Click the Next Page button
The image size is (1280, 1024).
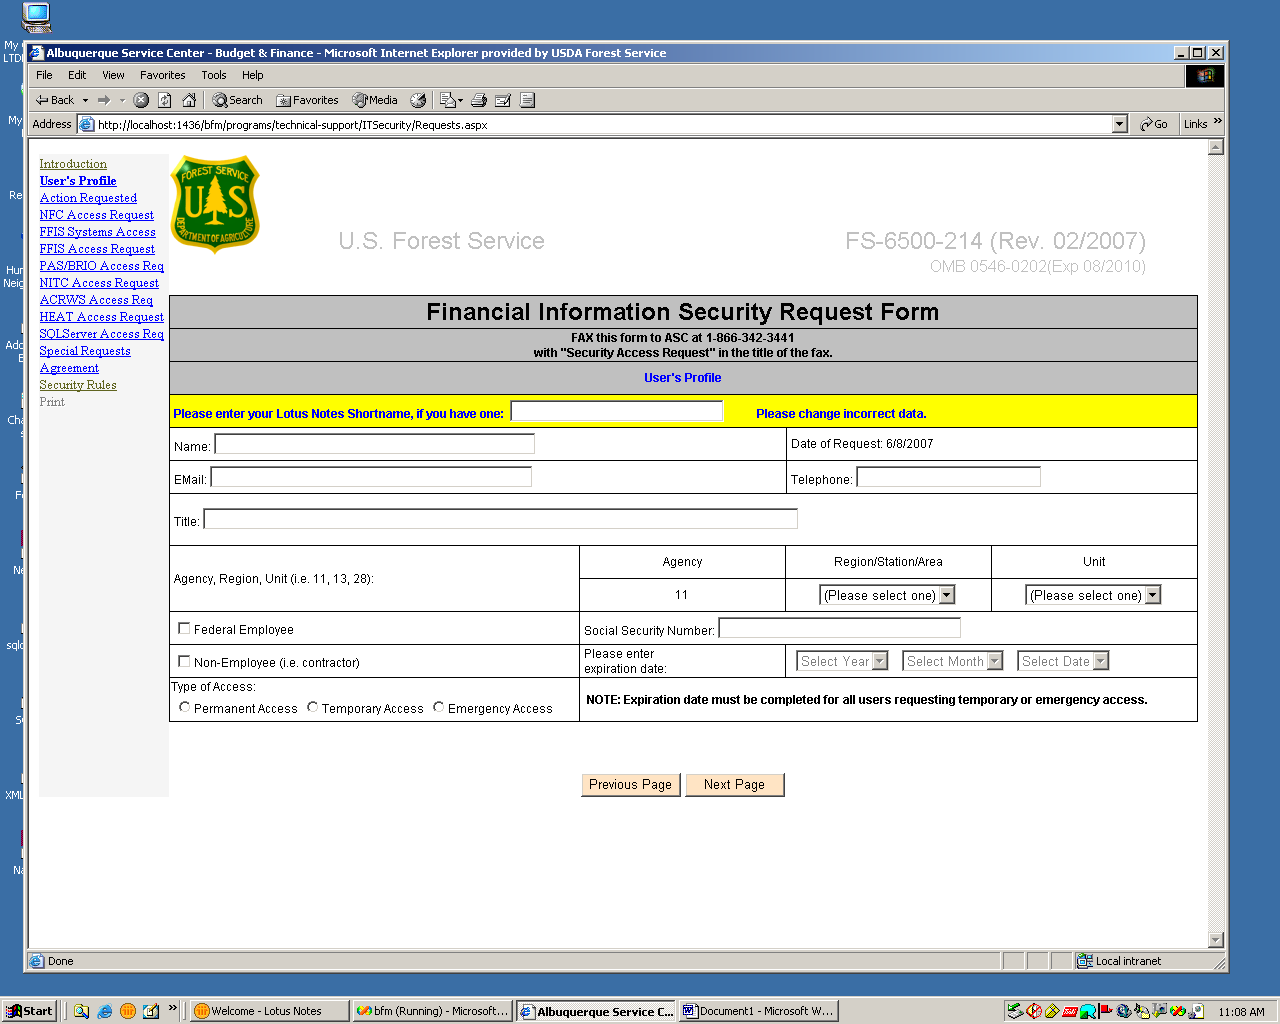pyautogui.click(x=734, y=785)
